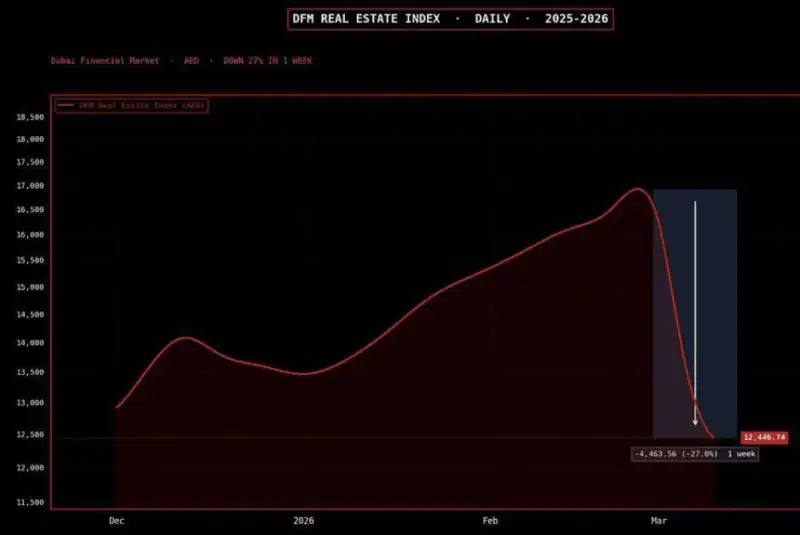Select the 2026 label on the time axis
Image resolution: width=800 pixels, height=535 pixels.
pos(304,521)
